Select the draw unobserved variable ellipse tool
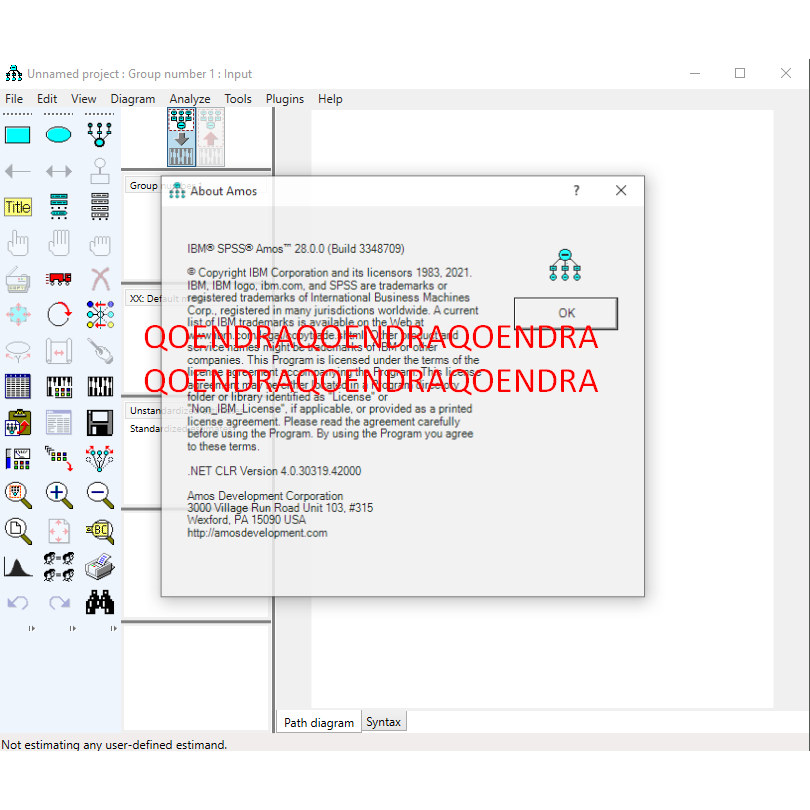Viewport: 810px width, 810px height. pos(59,135)
